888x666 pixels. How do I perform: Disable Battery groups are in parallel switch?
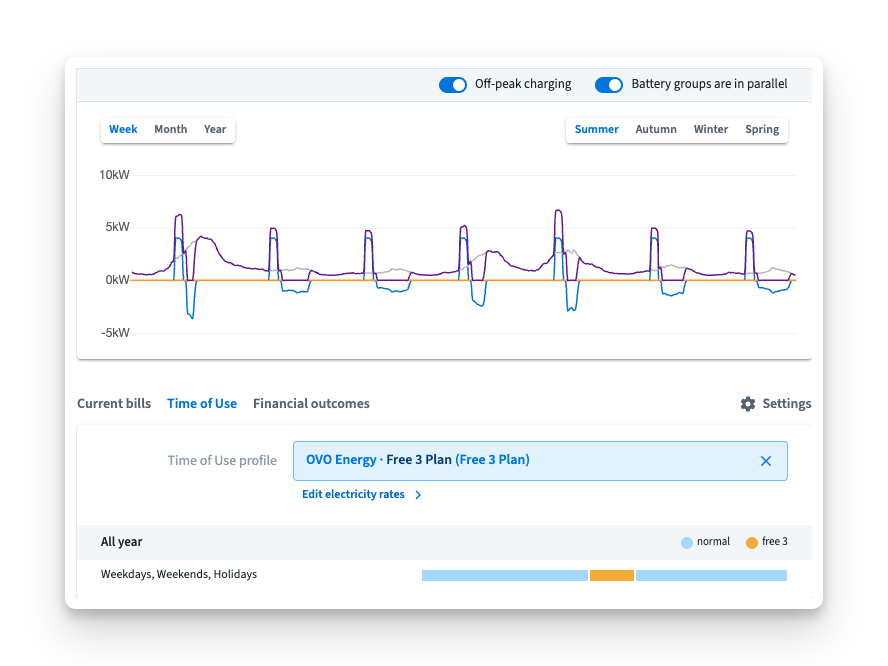[609, 85]
